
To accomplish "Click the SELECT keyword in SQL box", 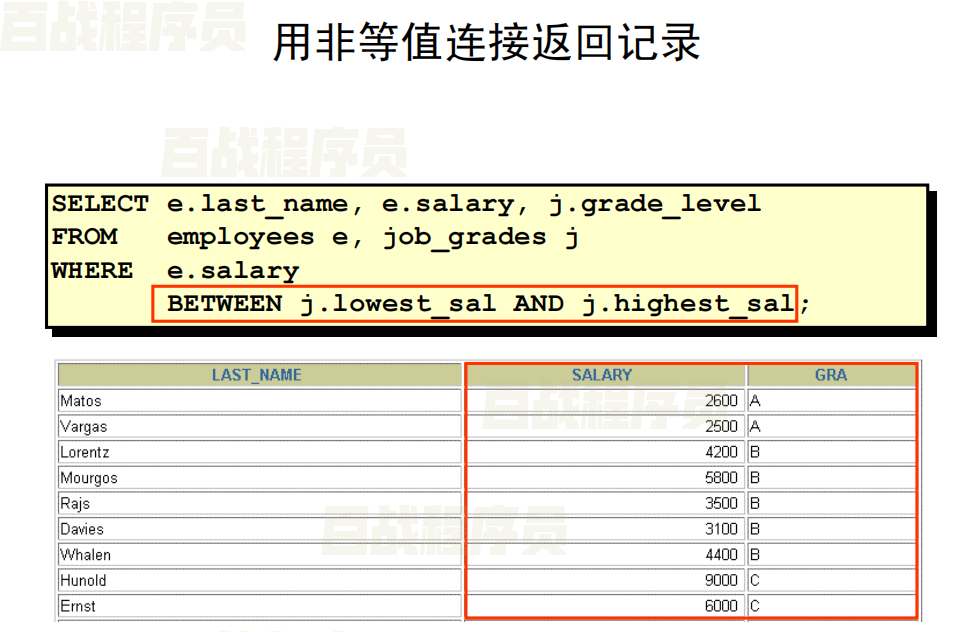I will tap(100, 204).
